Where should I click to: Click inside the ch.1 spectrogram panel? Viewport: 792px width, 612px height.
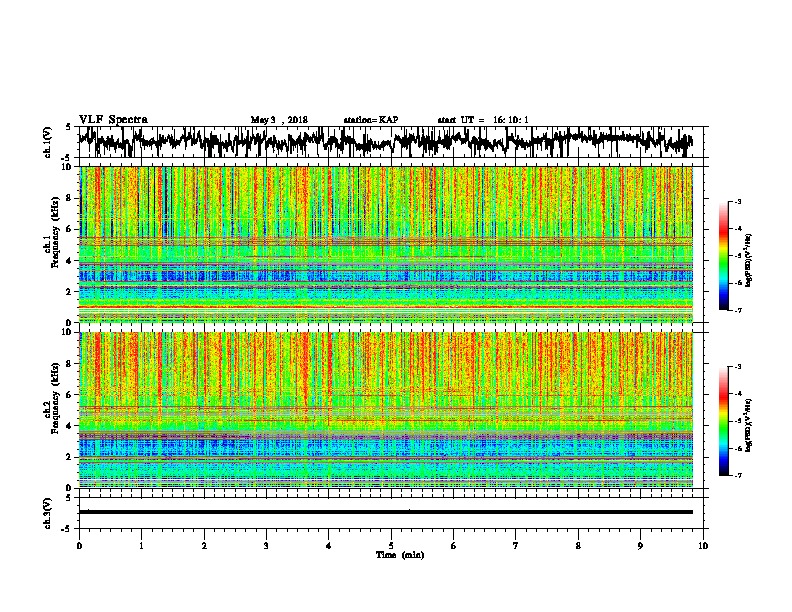pos(386,244)
